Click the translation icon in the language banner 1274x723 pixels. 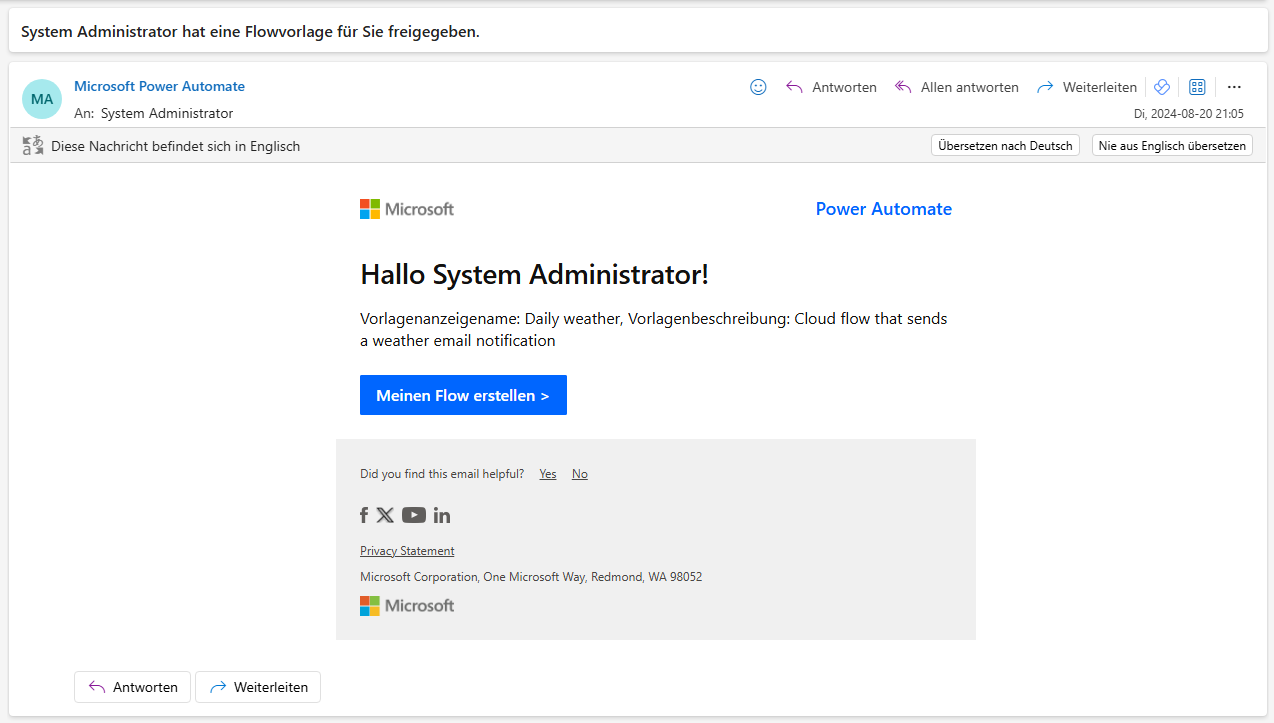(x=32, y=144)
